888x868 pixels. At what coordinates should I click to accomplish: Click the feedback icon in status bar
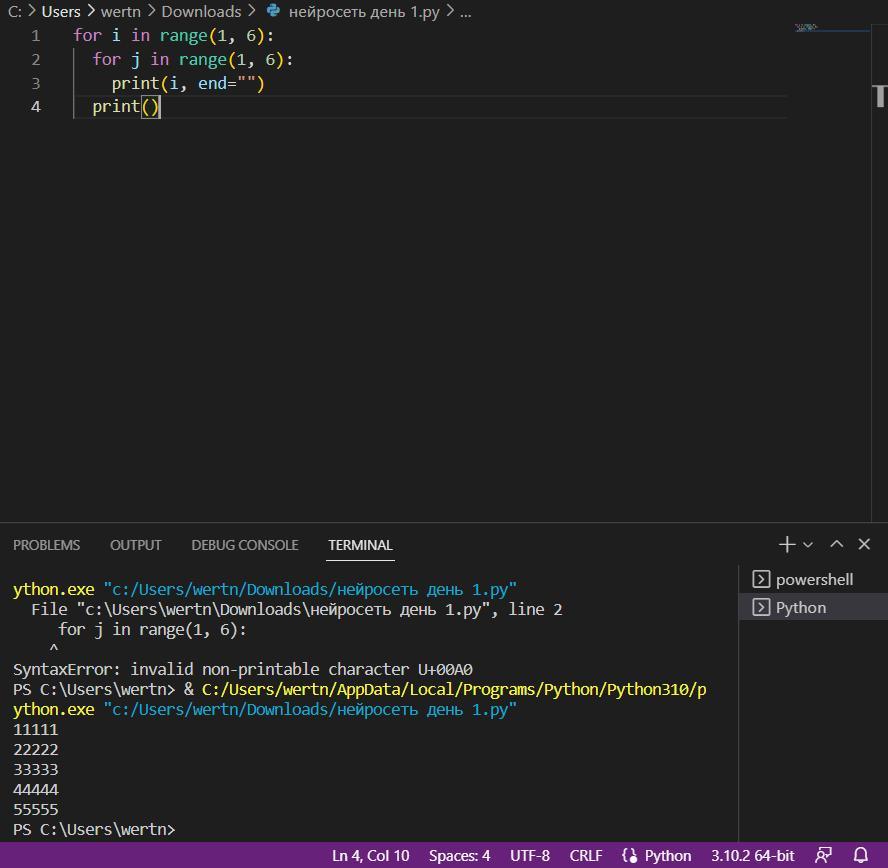click(823, 855)
